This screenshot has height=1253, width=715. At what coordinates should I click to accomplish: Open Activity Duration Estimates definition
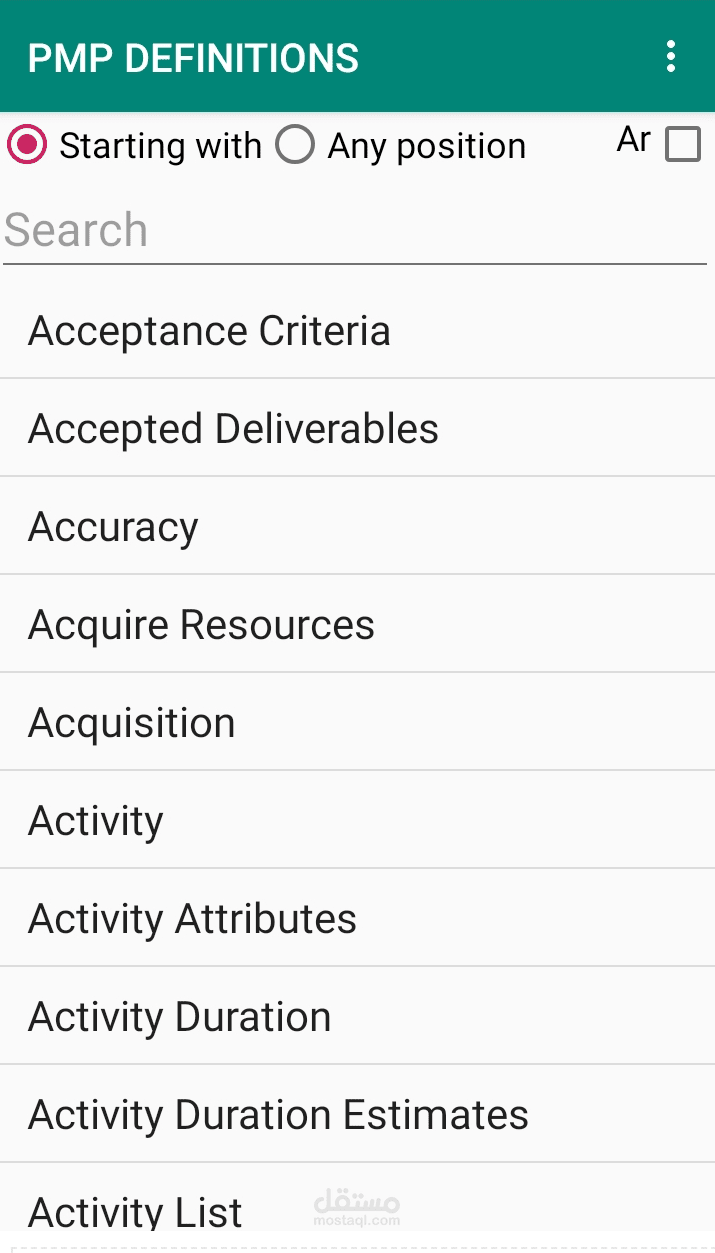[278, 1114]
